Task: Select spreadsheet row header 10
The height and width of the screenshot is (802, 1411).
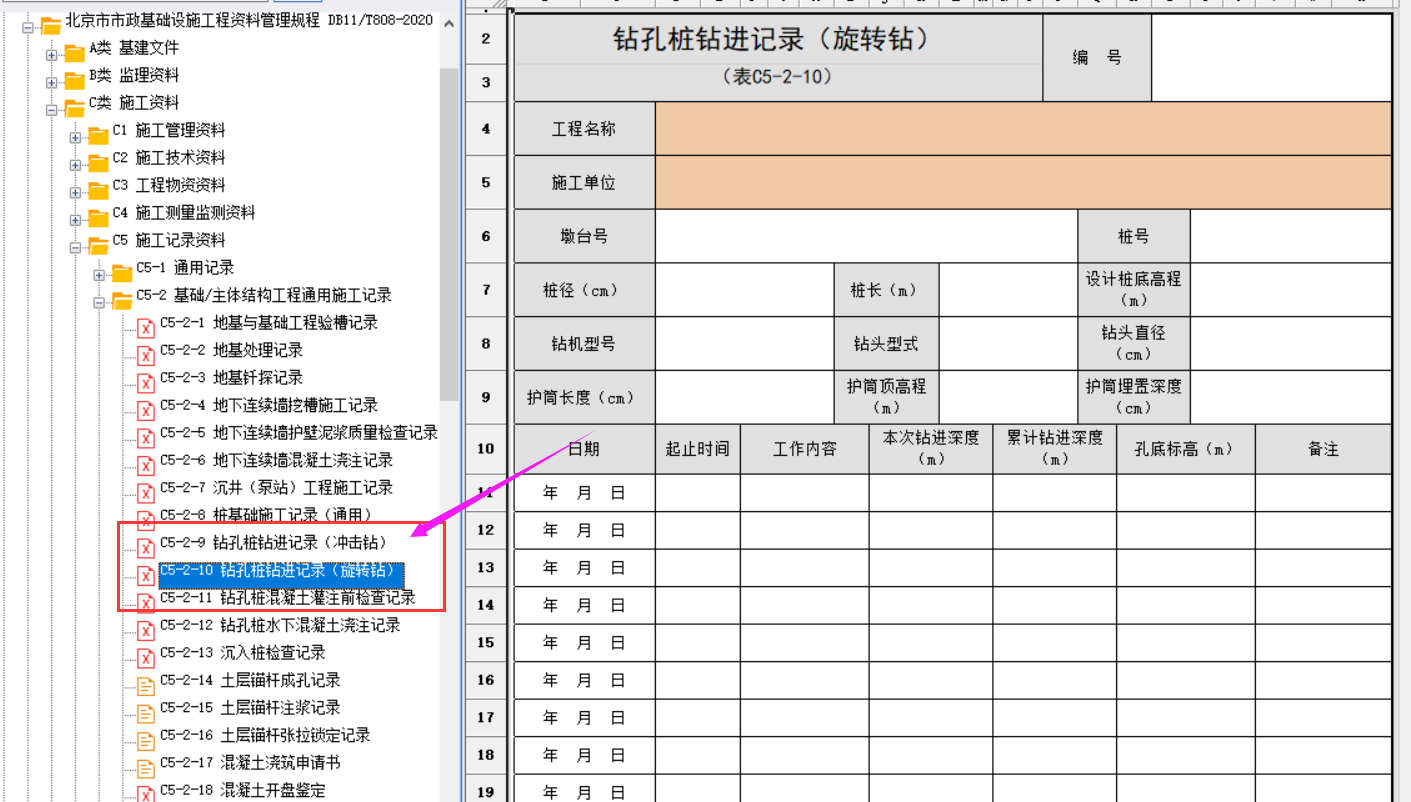Action: pyautogui.click(x=486, y=448)
